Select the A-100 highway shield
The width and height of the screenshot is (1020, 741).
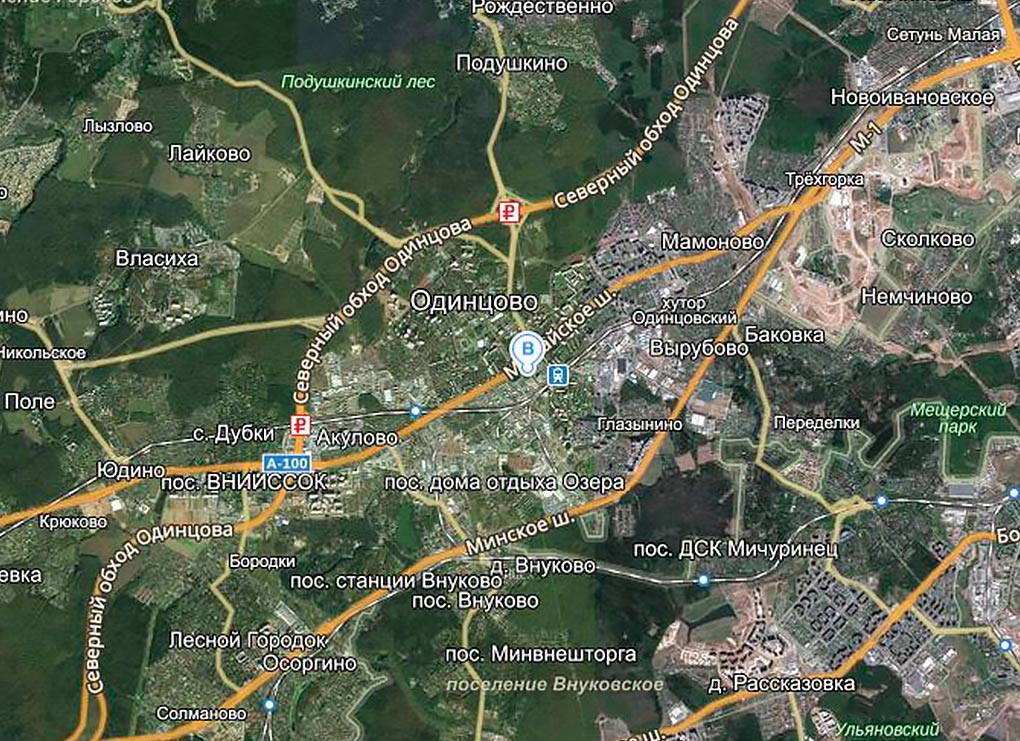tap(287, 464)
